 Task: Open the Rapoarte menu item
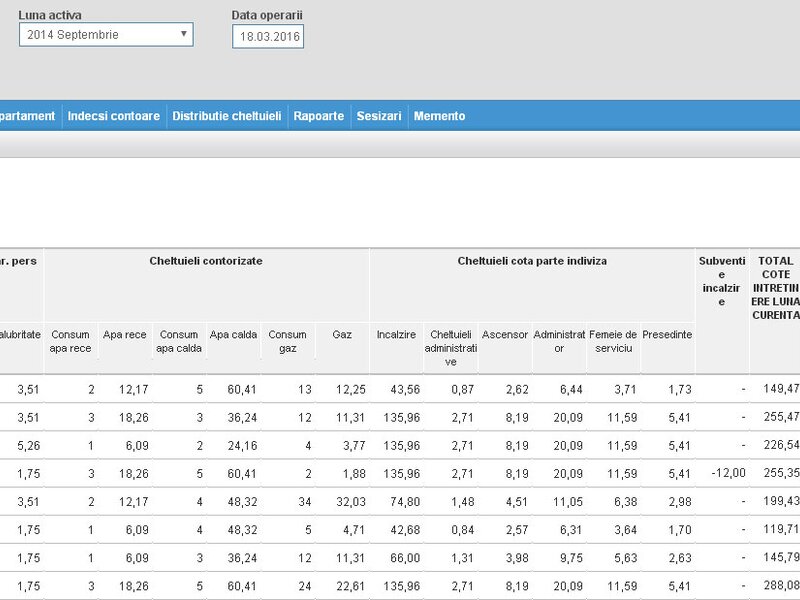(319, 116)
